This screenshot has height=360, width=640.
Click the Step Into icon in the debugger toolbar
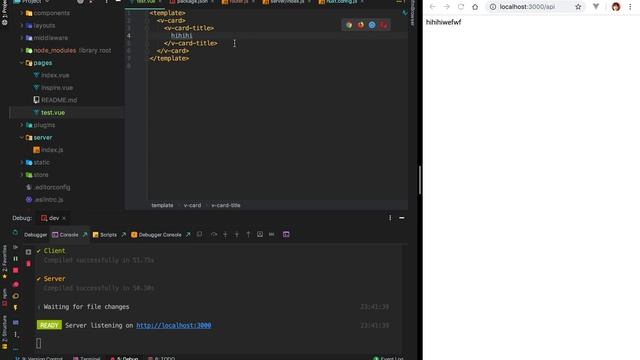[x=225, y=234]
